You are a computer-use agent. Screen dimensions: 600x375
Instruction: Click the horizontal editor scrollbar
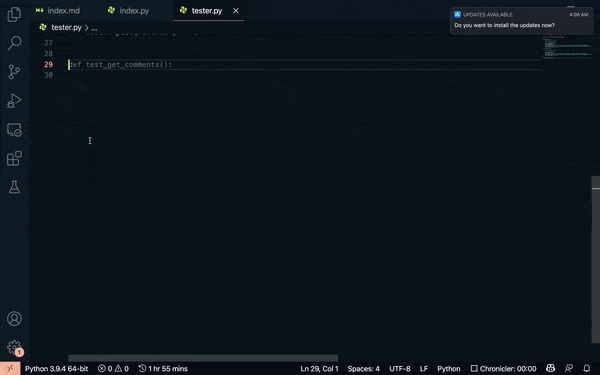coord(203,358)
